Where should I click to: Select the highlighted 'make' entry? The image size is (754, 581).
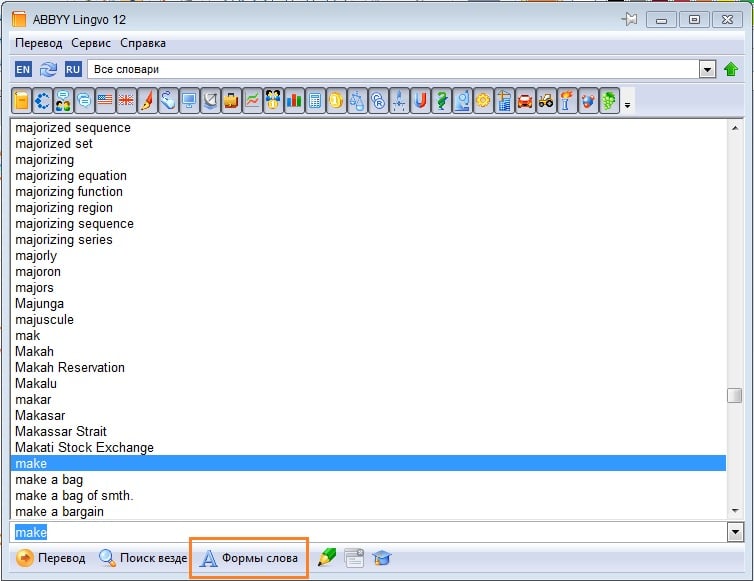pos(368,463)
